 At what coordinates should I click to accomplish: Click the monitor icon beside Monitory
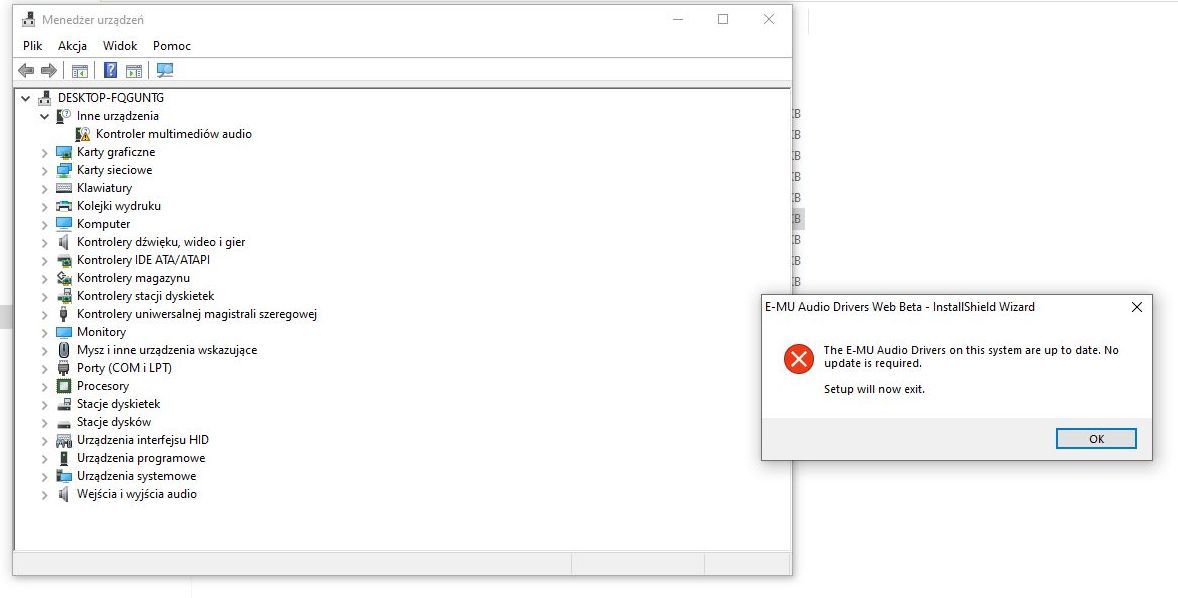pyautogui.click(x=62, y=331)
